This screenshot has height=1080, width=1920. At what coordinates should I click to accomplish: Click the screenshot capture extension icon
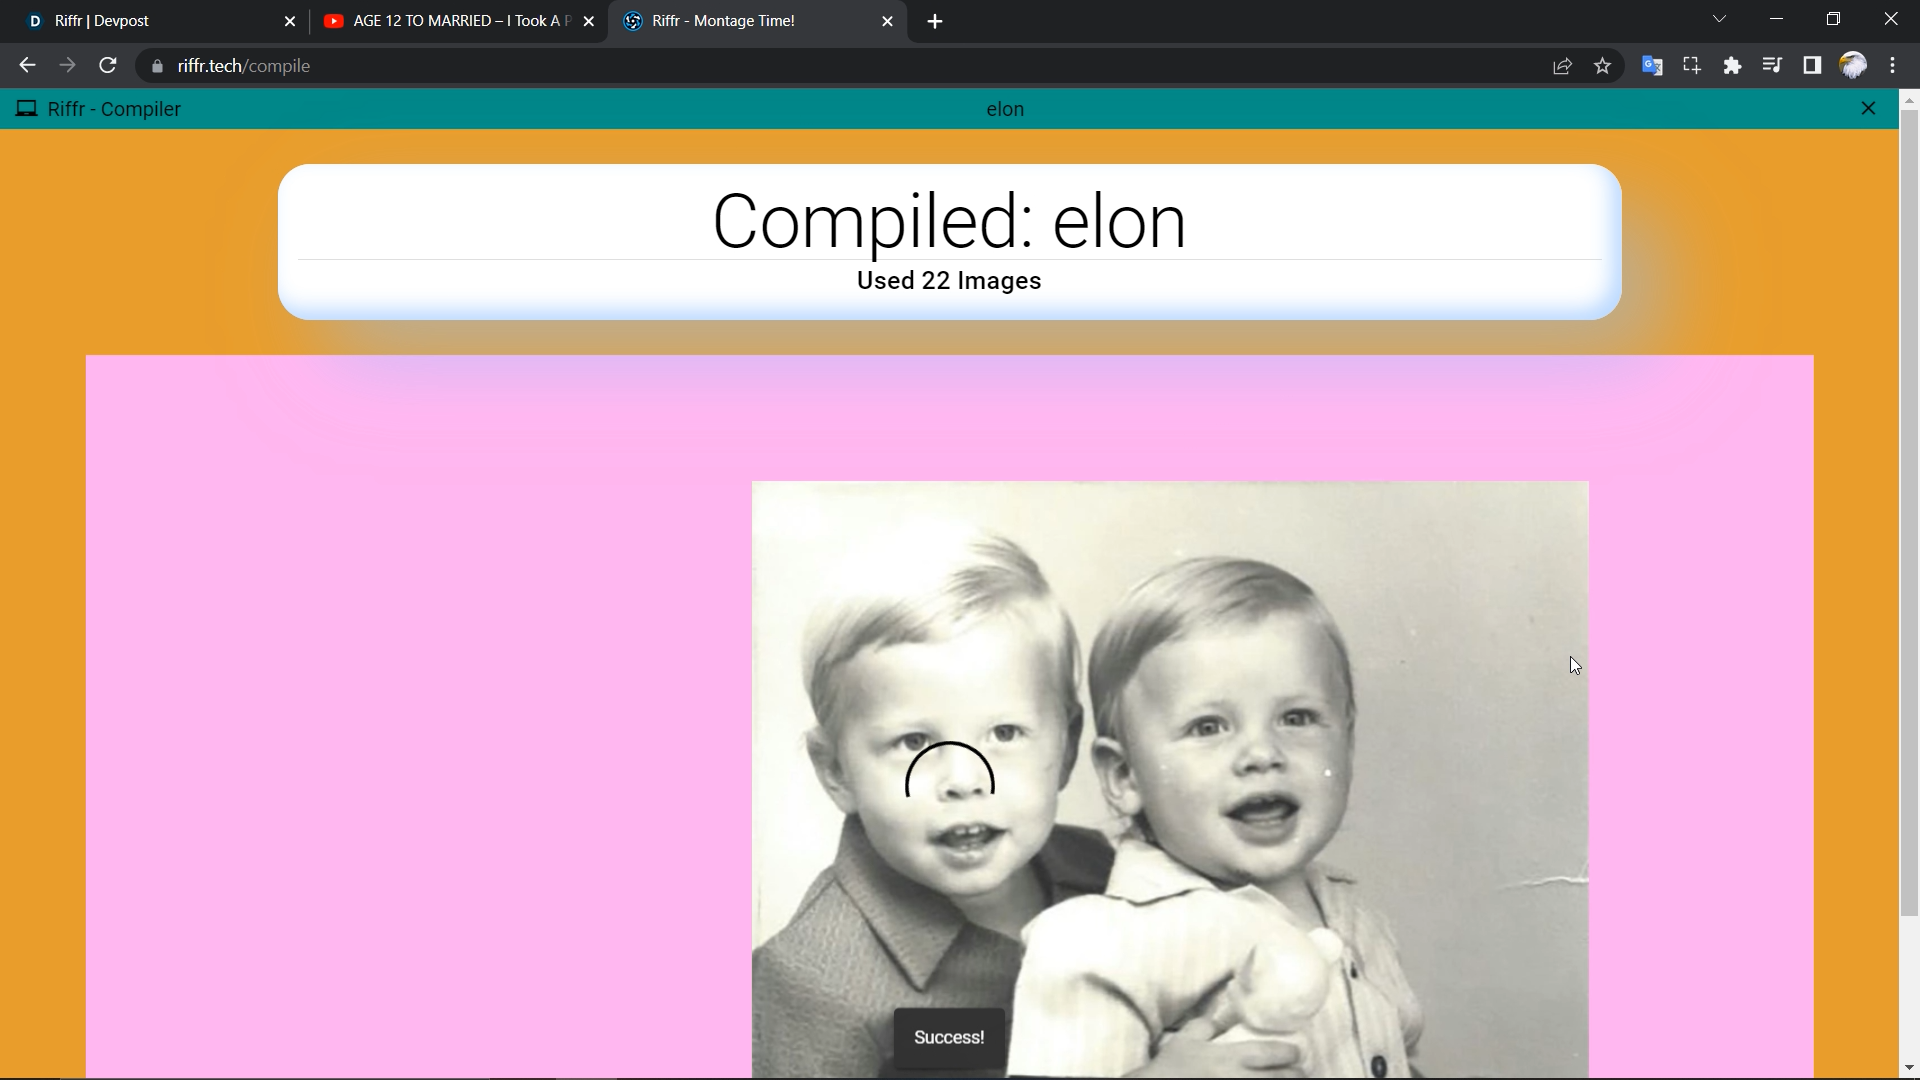pos(1692,66)
